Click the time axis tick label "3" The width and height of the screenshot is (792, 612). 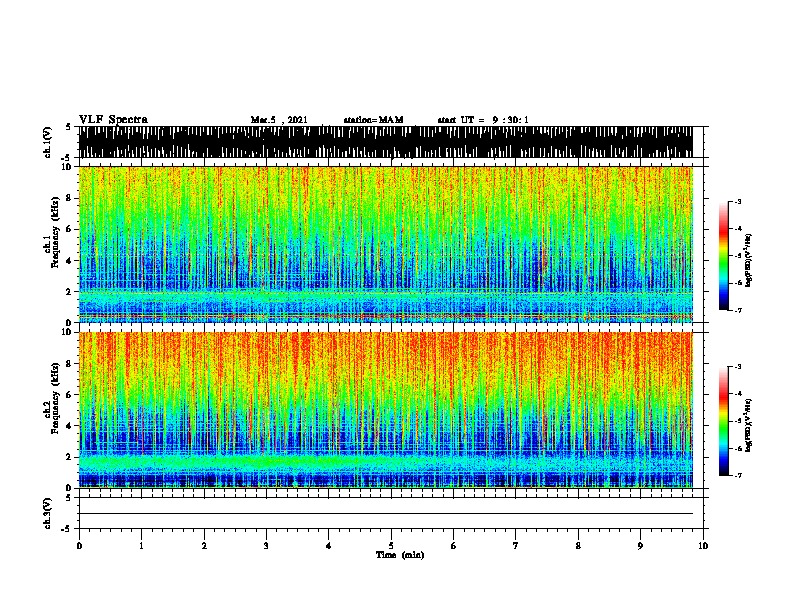pyautogui.click(x=266, y=546)
